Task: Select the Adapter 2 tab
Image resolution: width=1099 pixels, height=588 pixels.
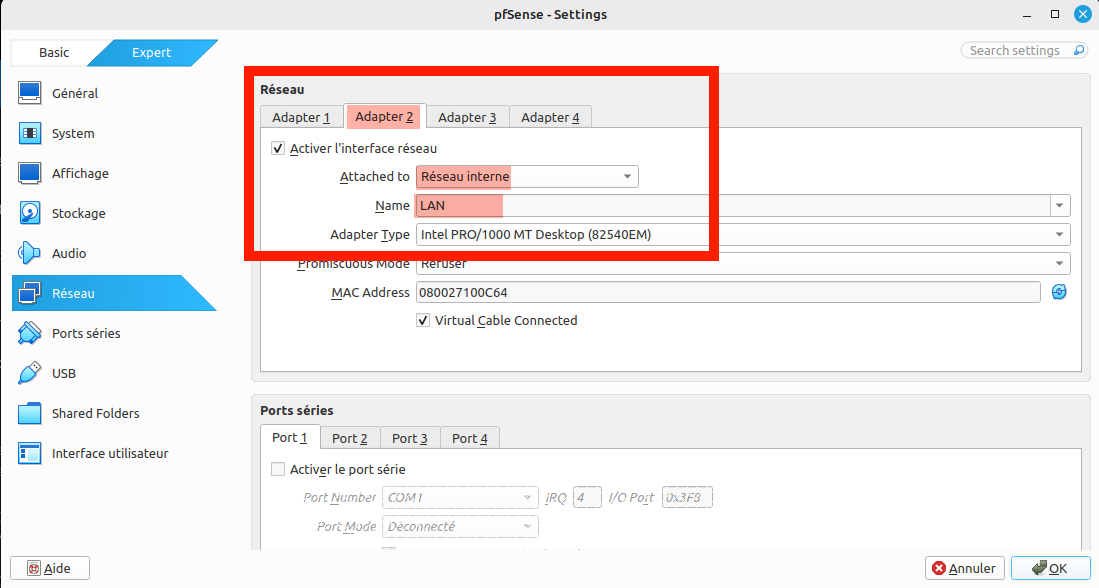Action: [x=384, y=116]
